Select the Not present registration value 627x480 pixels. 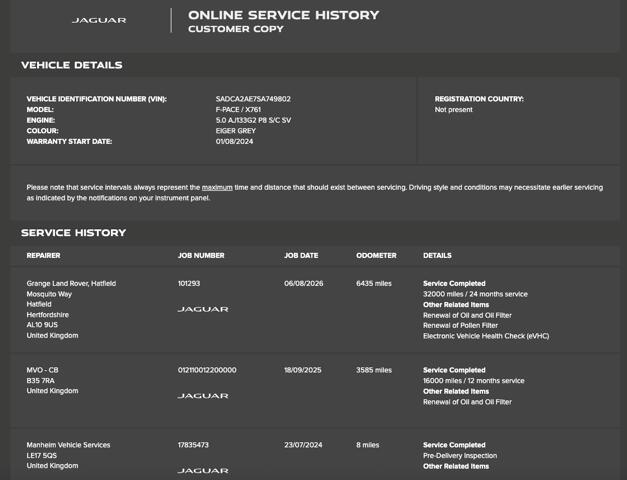(x=453, y=109)
